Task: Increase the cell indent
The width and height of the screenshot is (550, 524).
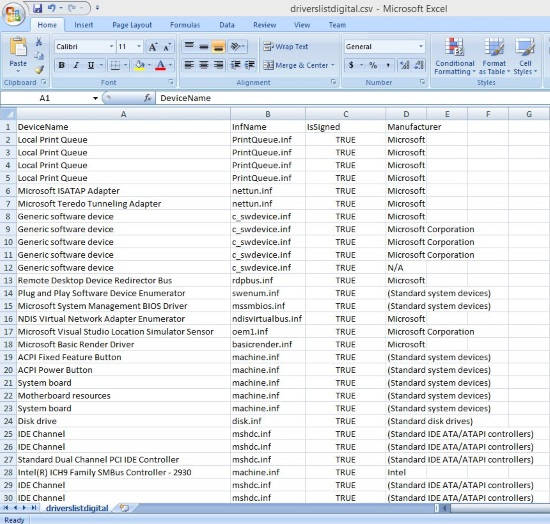Action: point(250,65)
